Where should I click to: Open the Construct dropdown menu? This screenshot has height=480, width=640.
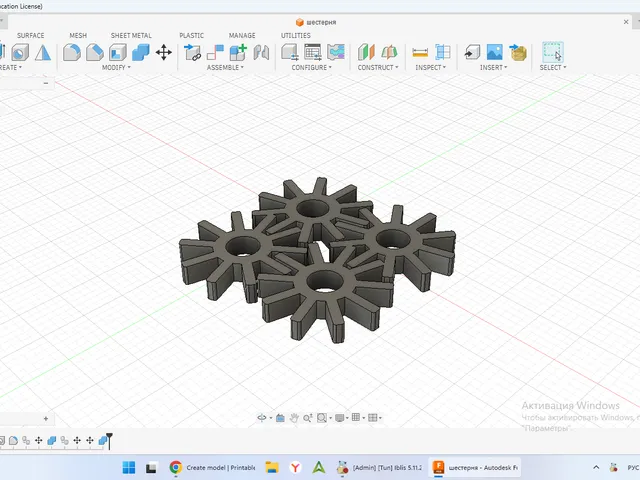pos(378,67)
